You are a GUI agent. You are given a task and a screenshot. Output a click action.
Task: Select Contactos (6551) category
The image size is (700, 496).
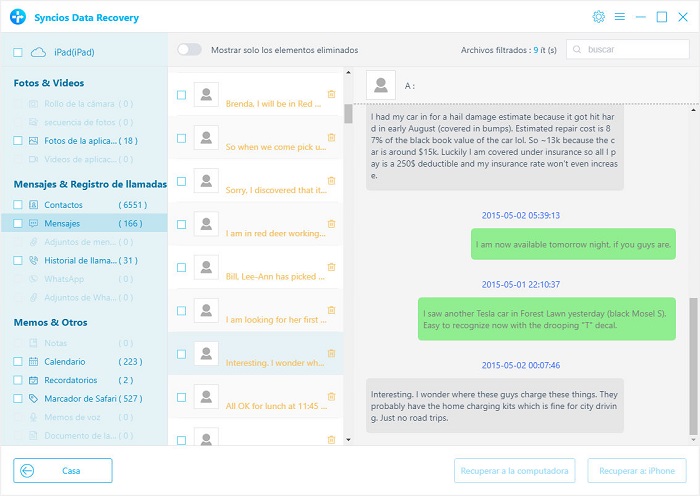point(84,204)
